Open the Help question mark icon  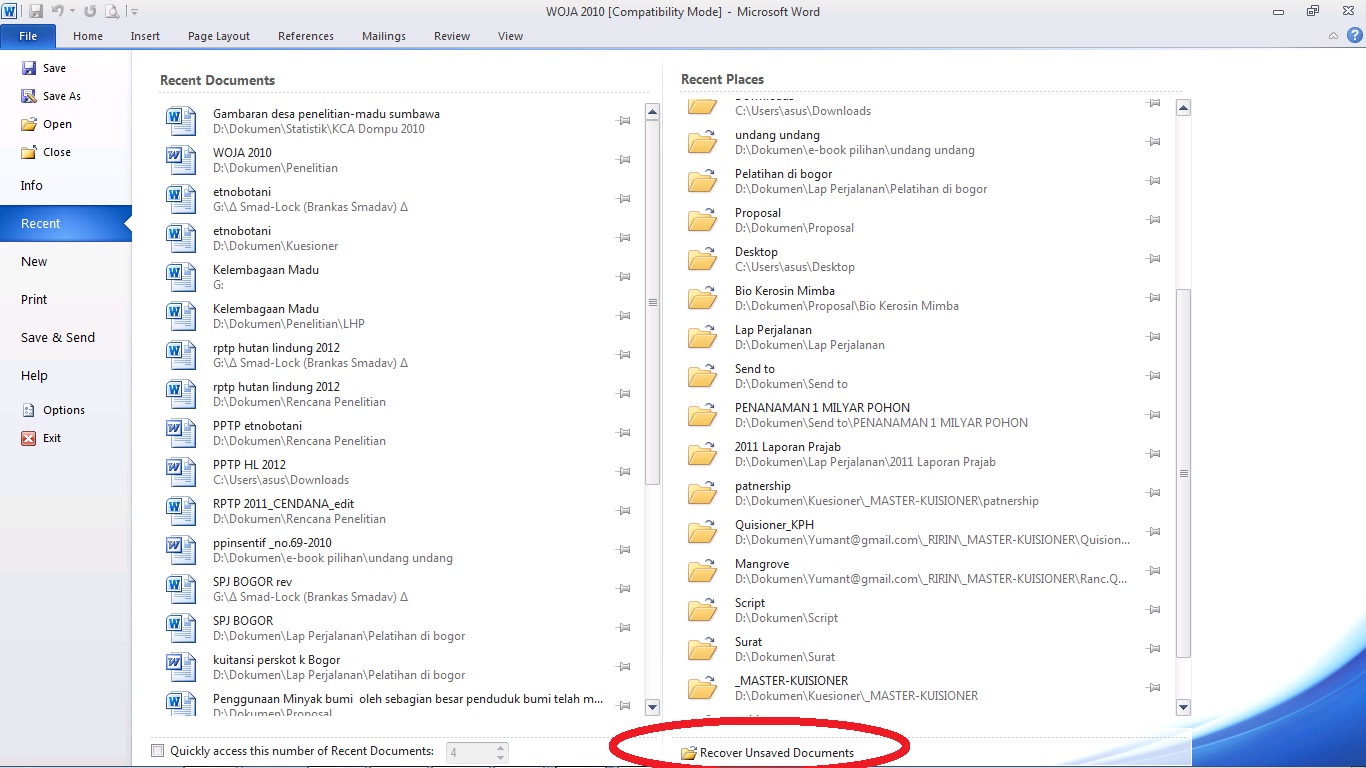pyautogui.click(x=1357, y=35)
